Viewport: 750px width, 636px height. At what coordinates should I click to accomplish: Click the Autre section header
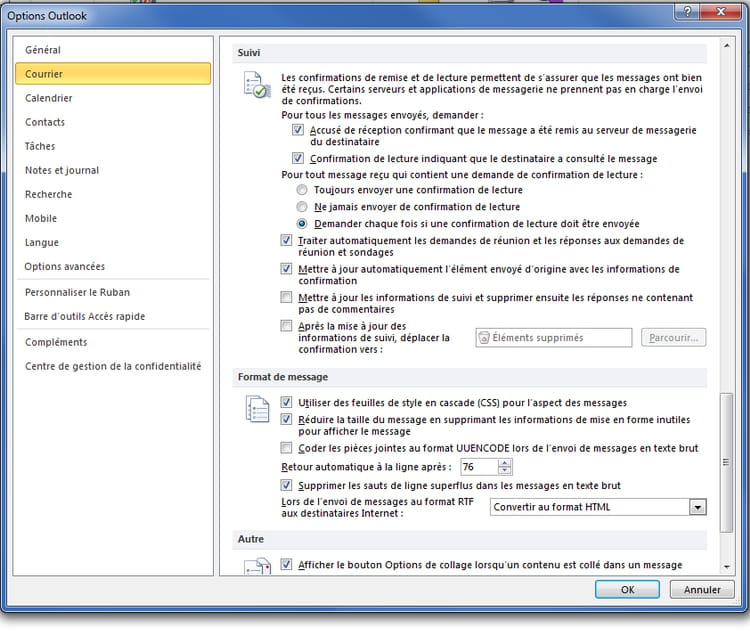[x=469, y=539]
